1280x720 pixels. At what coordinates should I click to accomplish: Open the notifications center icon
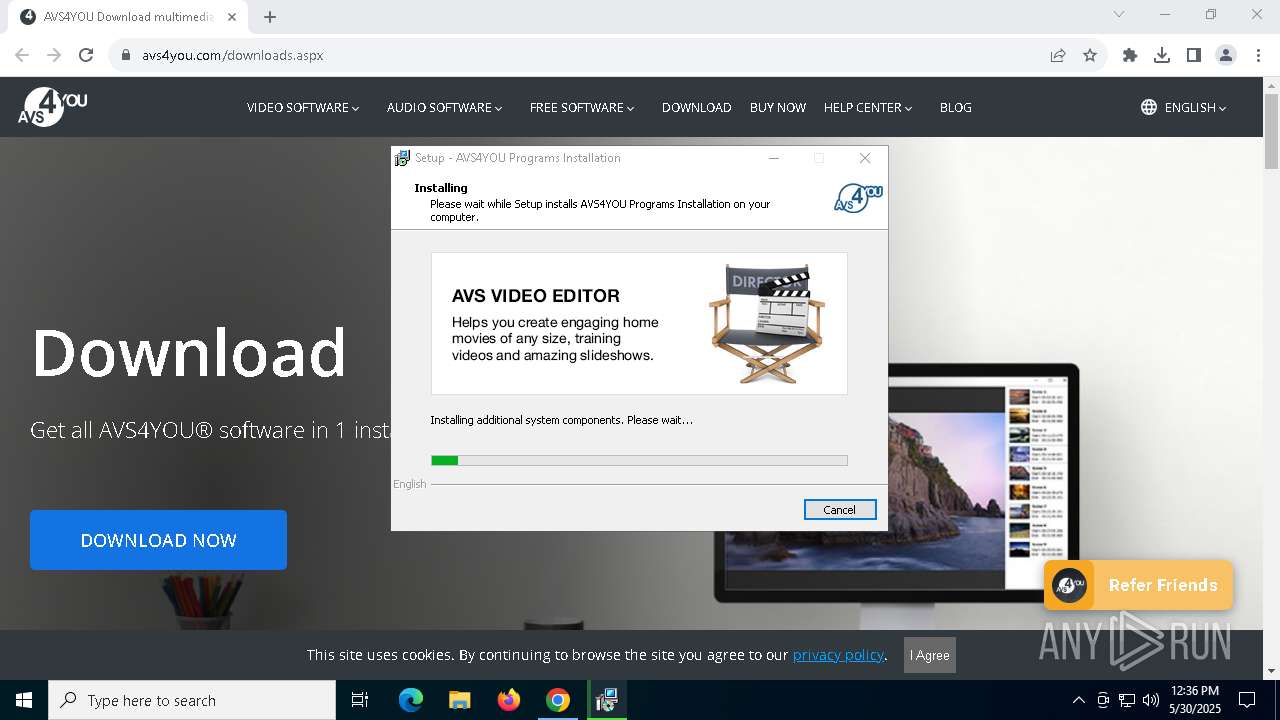click(1247, 700)
